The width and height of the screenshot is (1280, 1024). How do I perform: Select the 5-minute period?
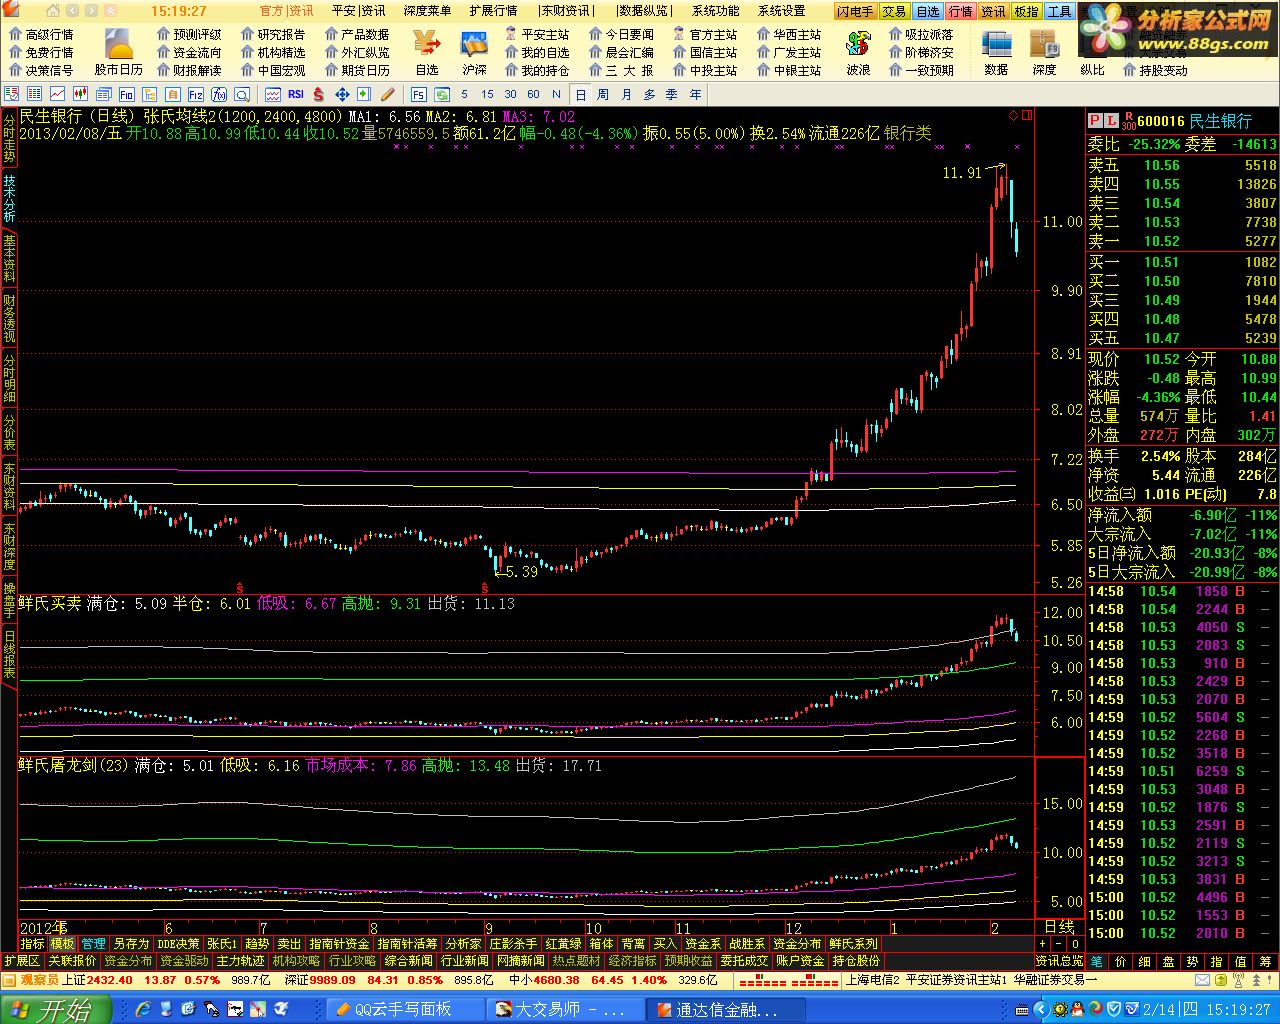point(464,94)
